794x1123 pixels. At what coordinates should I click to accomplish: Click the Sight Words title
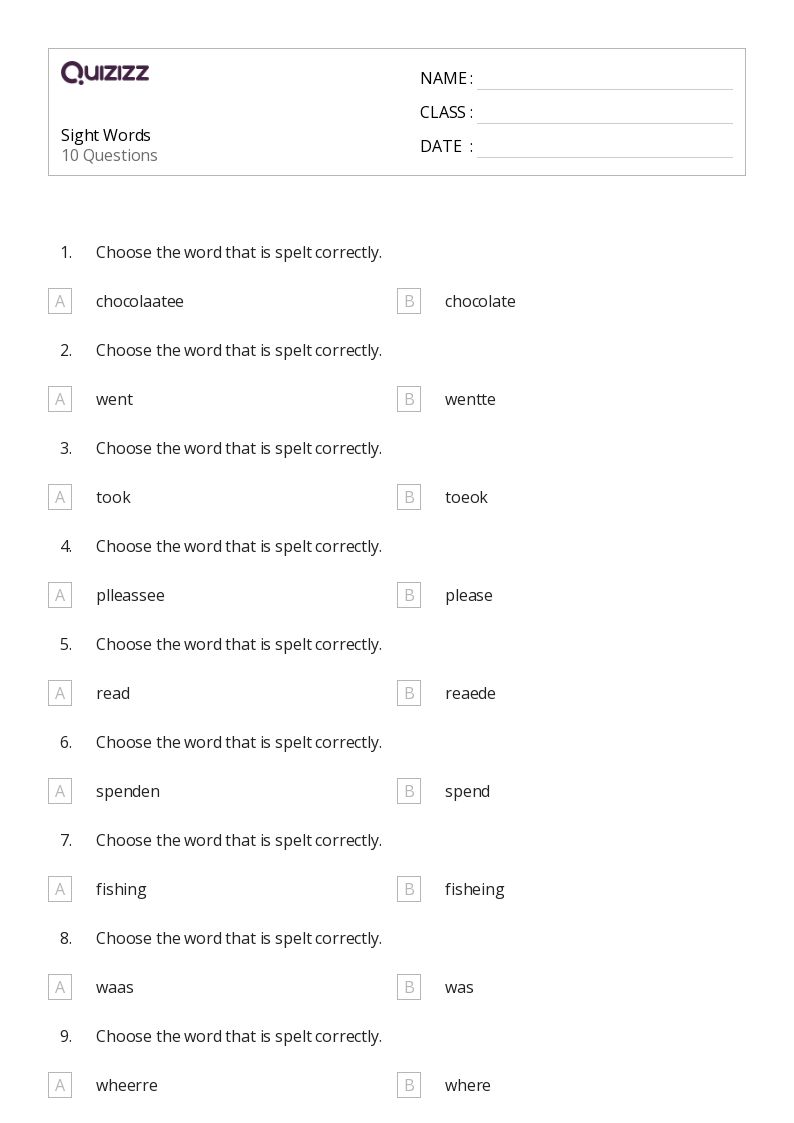point(106,135)
